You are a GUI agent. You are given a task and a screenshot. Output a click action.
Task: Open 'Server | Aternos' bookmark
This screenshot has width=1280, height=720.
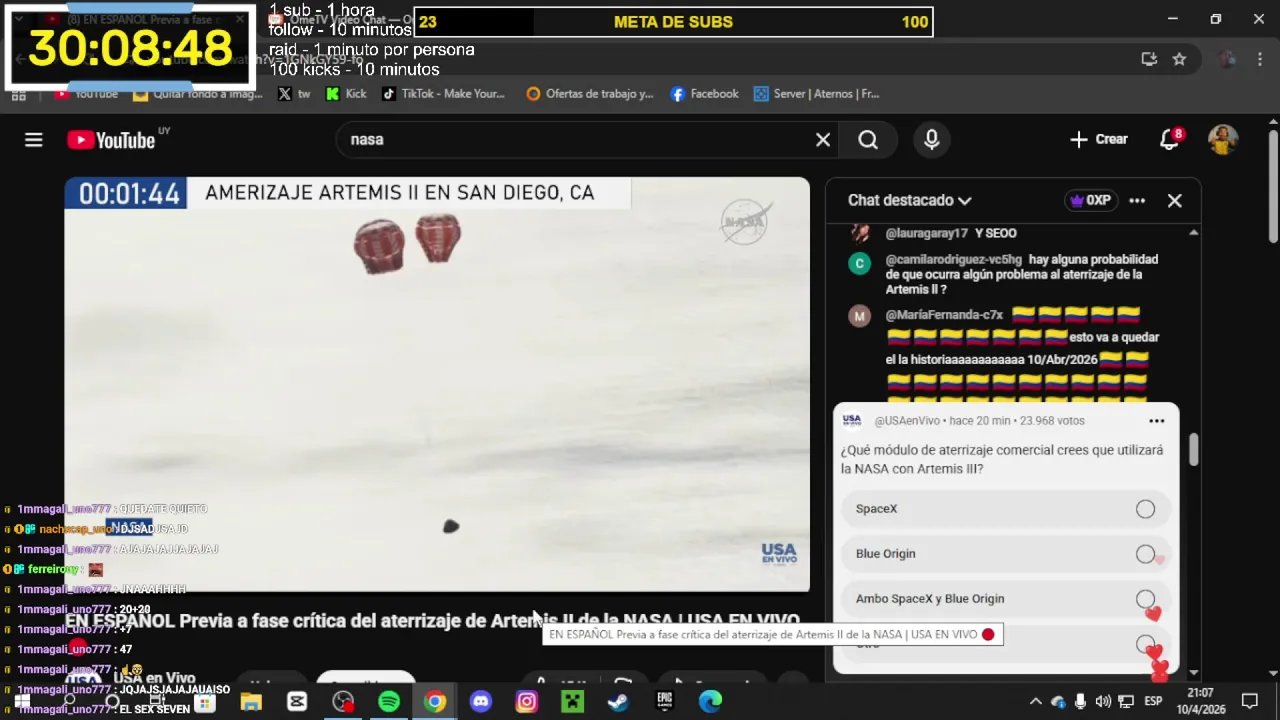point(817,94)
